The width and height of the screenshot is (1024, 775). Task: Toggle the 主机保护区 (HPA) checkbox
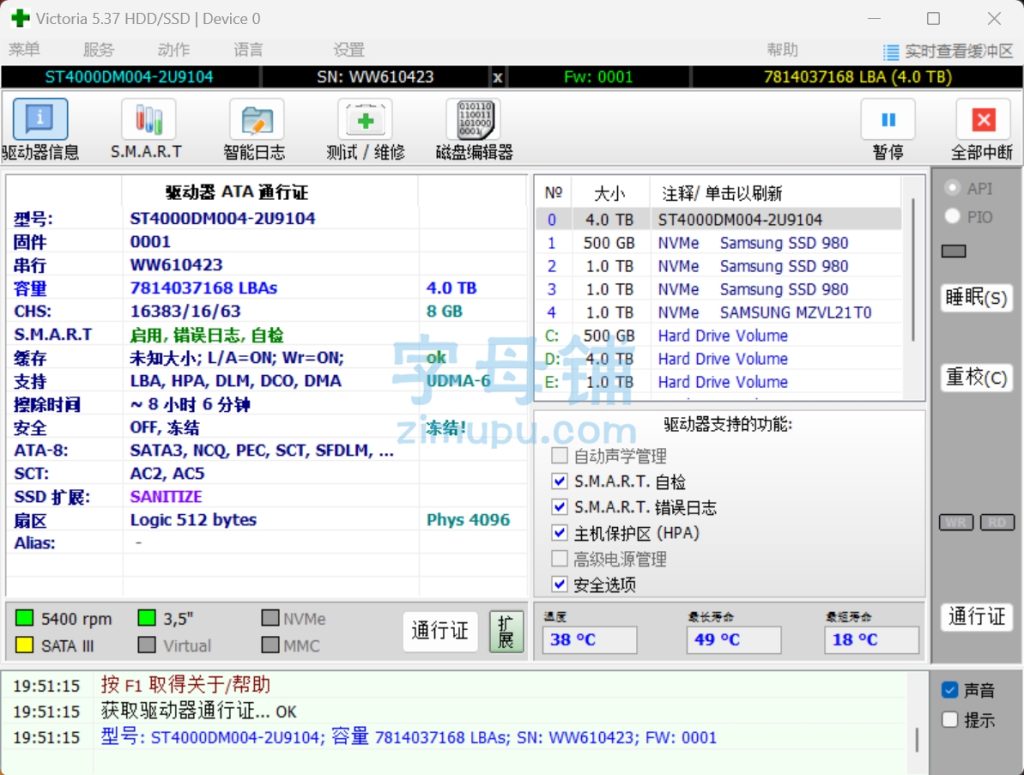tap(559, 533)
